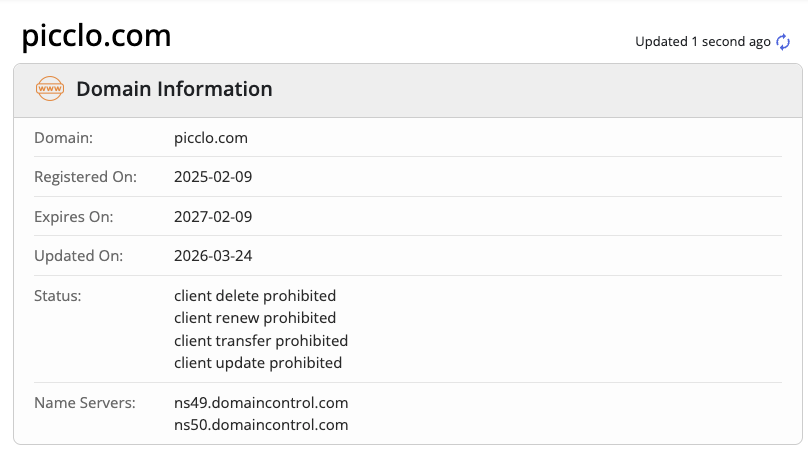This screenshot has height=459, width=808.
Task: Click the client update prohibited status
Action: pos(258,363)
